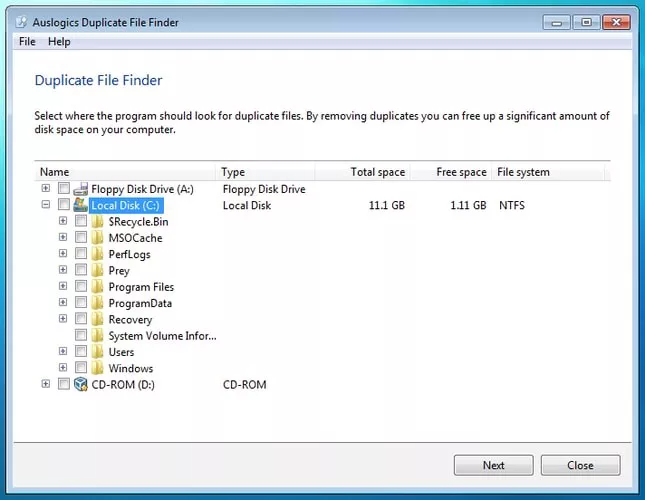Sort list by the Total space column header
This screenshot has width=645, height=500.
[x=377, y=172]
